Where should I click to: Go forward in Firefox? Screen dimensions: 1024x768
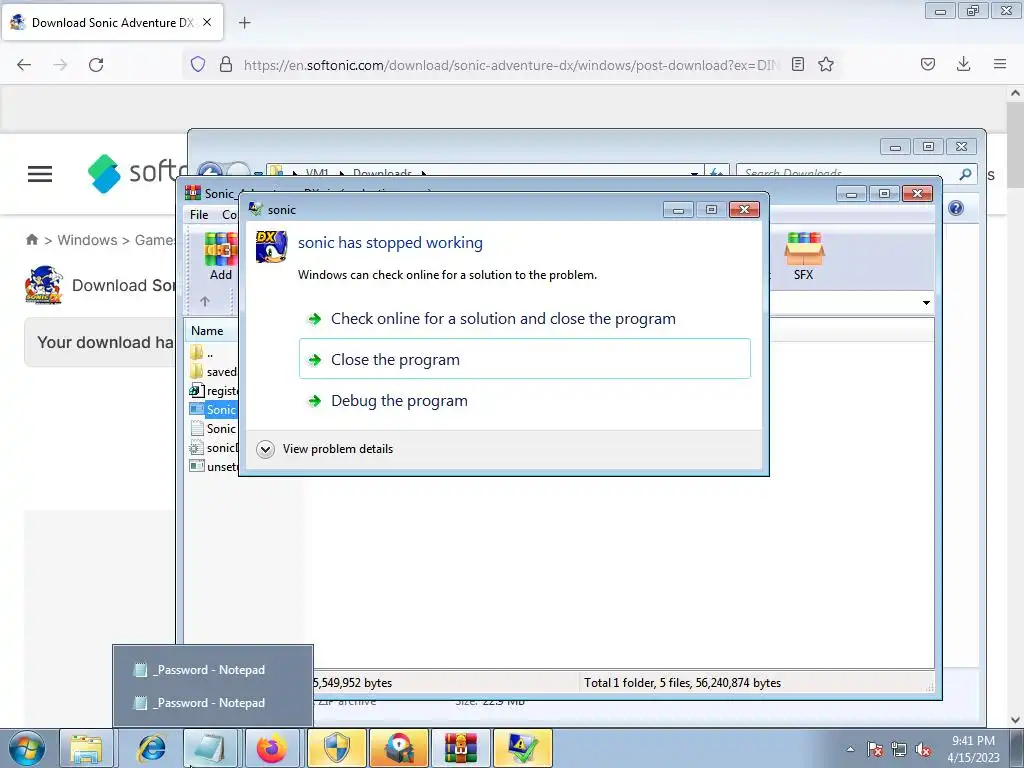click(x=60, y=65)
